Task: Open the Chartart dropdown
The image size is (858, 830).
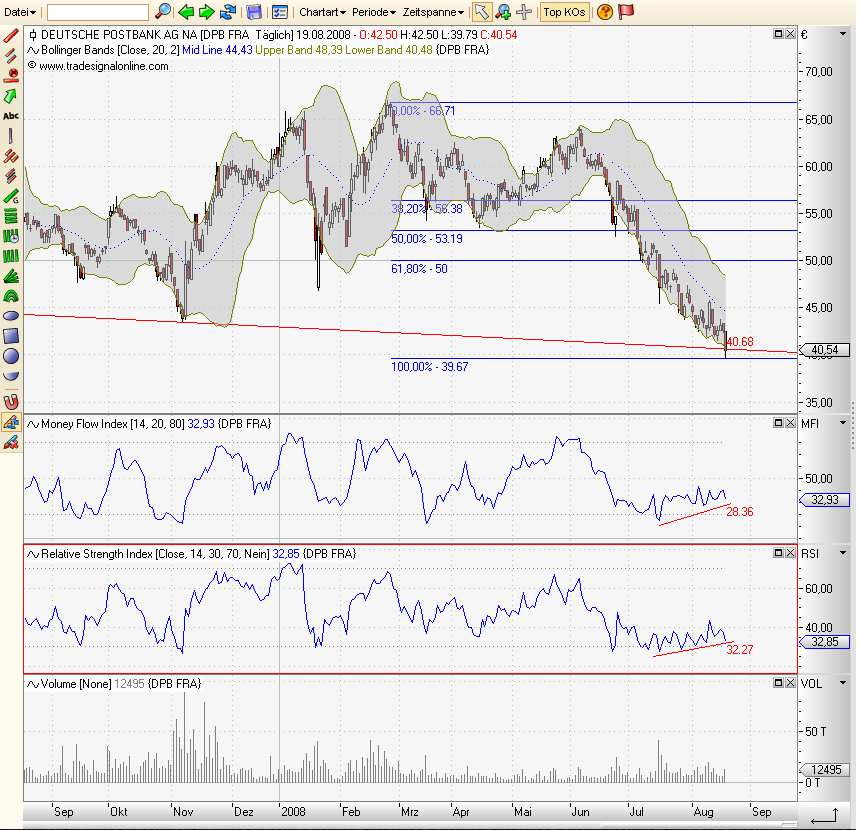Action: tap(322, 12)
